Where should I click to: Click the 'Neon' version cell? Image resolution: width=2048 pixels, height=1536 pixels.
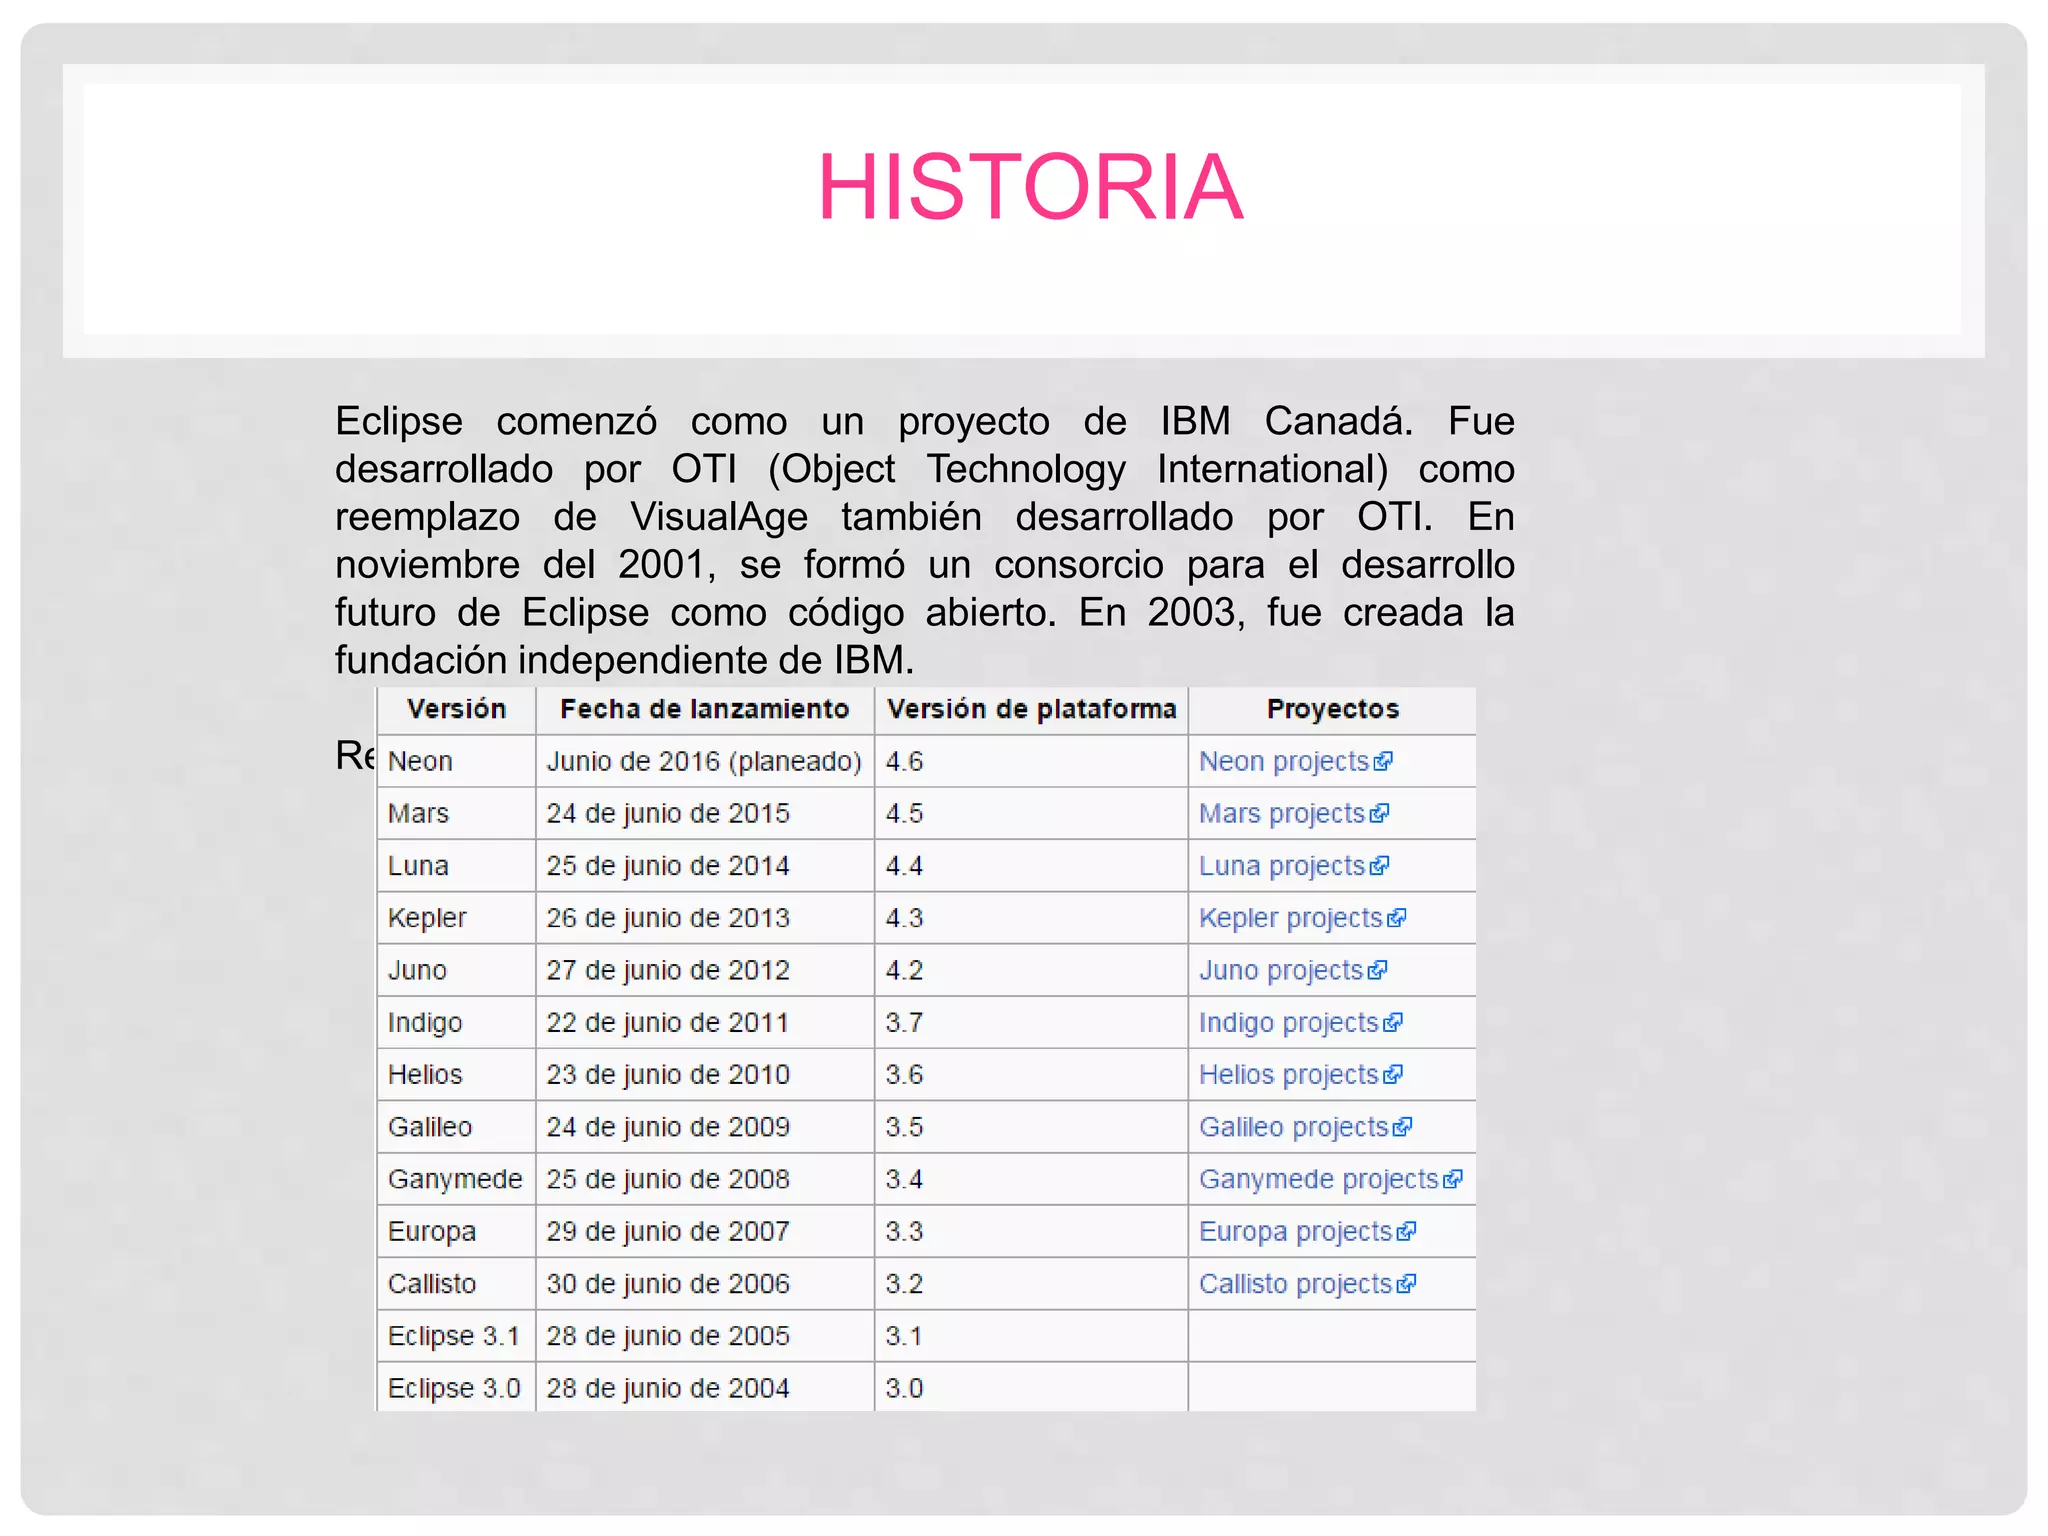pos(456,762)
